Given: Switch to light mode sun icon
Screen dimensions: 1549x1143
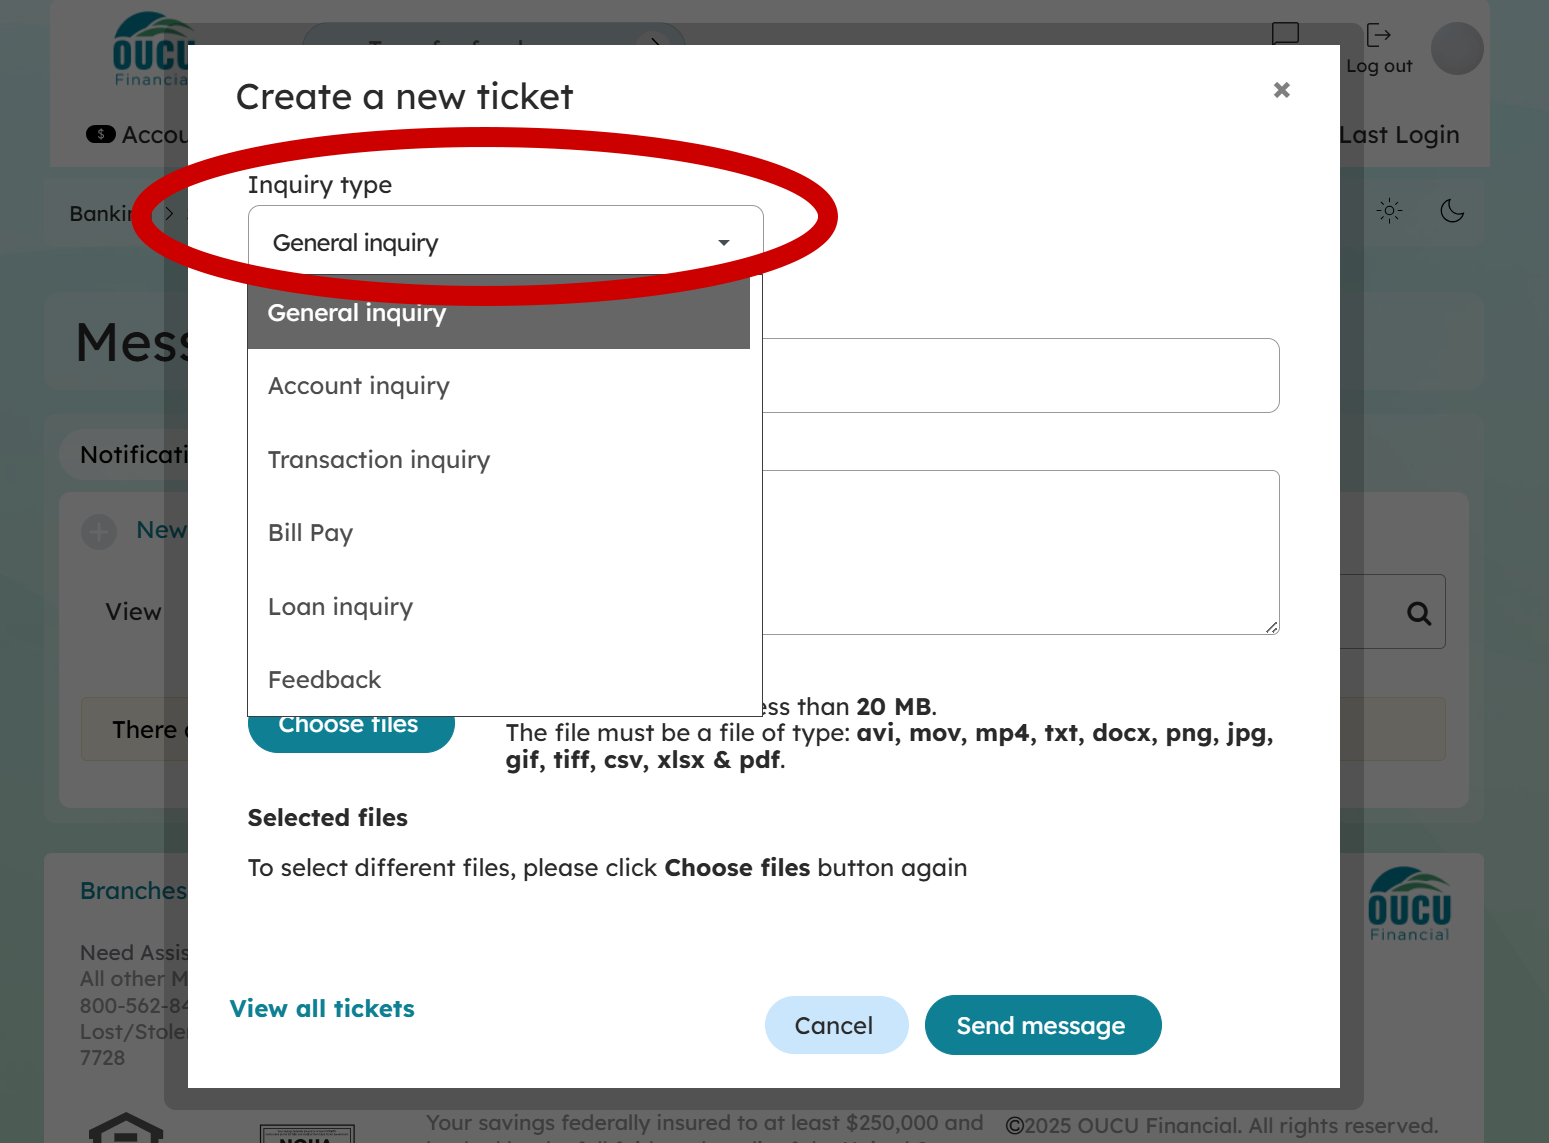Looking at the screenshot, I should 1389,211.
